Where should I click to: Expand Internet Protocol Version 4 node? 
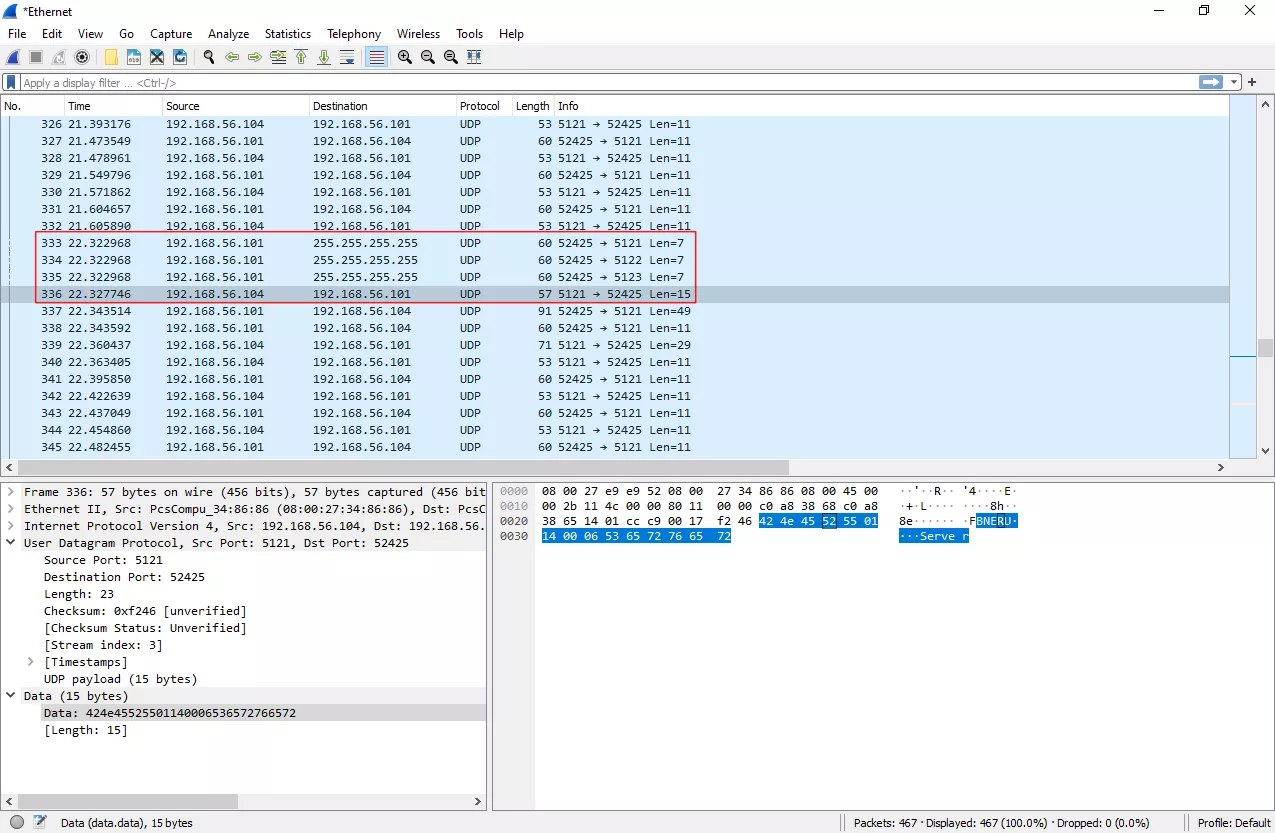13,526
